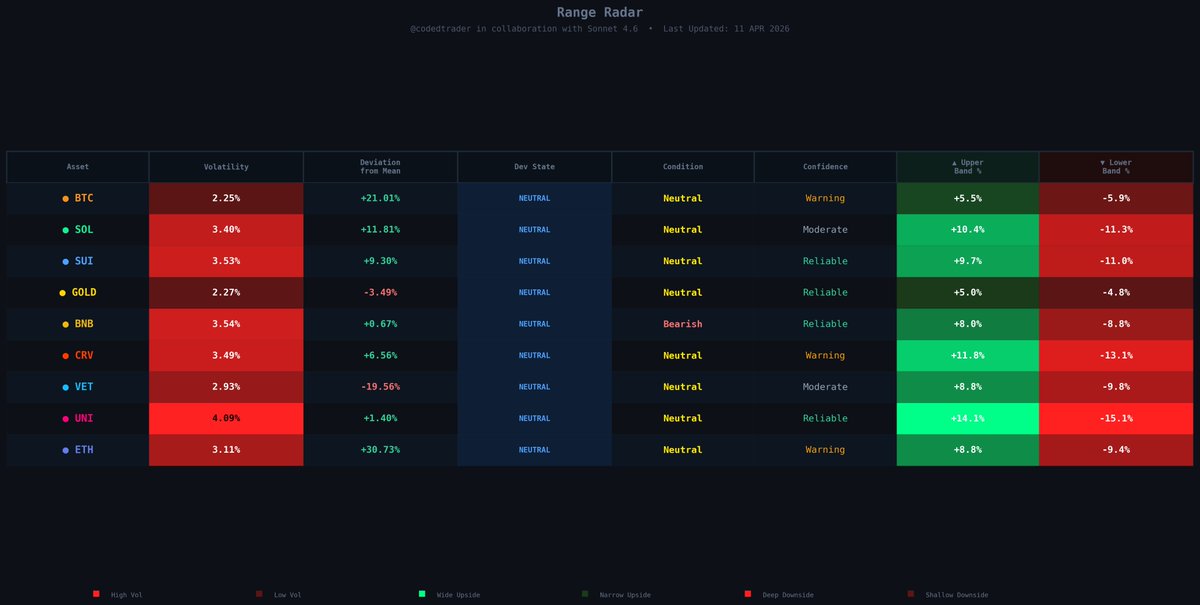Click UNI volatility value 4.09%
The height and width of the screenshot is (605, 1200).
226,419
